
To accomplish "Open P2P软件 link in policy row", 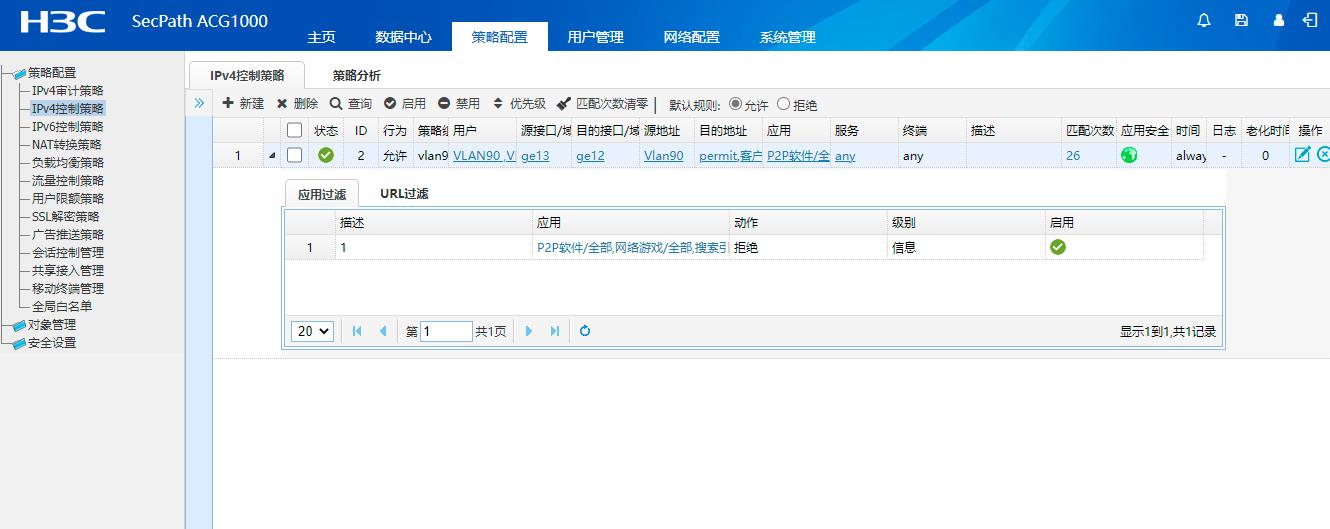I will (x=798, y=155).
